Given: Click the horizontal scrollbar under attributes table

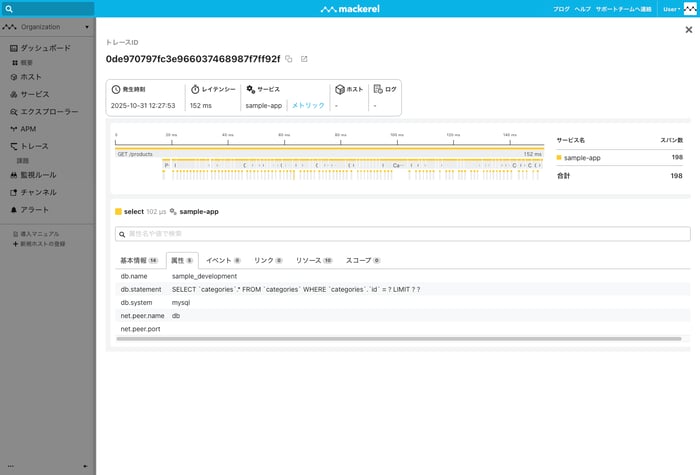Looking at the screenshot, I should (330, 339).
